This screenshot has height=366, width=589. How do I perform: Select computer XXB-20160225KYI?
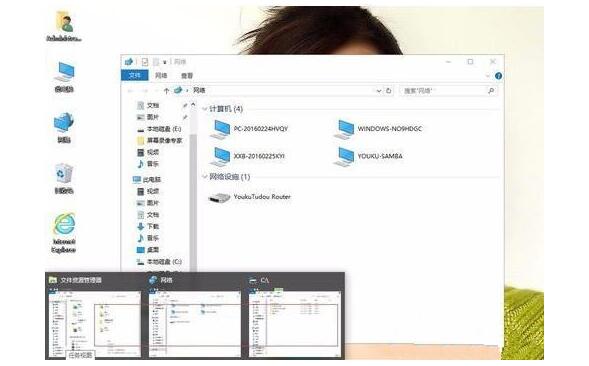pos(248,156)
